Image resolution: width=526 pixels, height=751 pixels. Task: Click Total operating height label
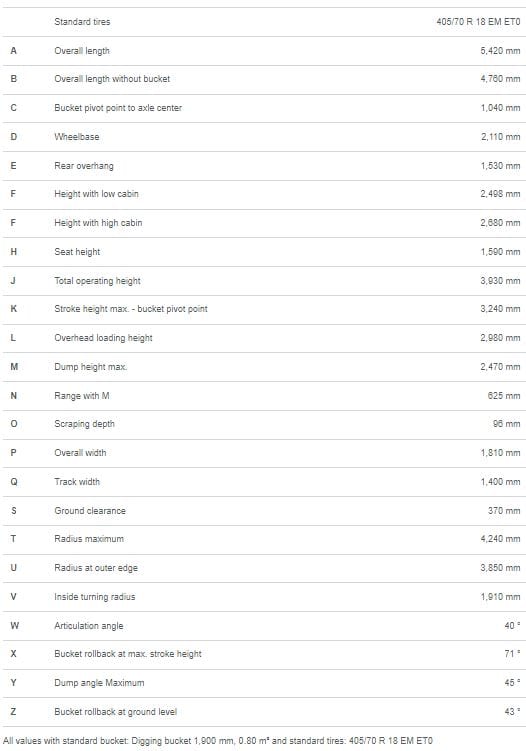[x=97, y=281]
